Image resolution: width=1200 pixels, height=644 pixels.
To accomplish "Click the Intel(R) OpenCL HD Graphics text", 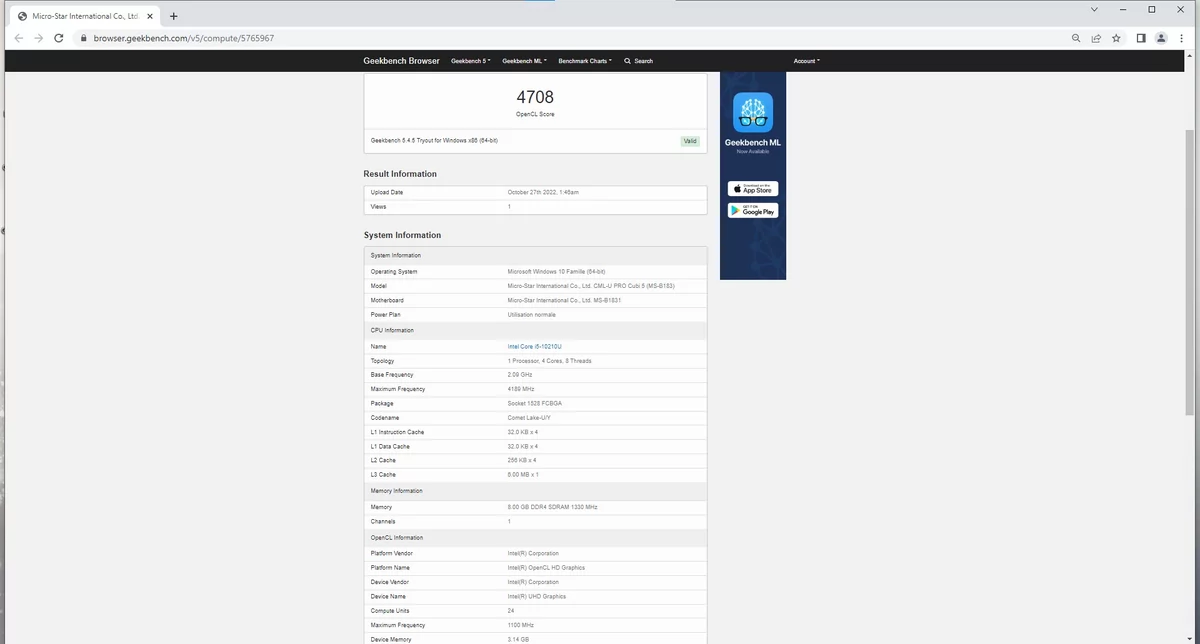I will [546, 568].
